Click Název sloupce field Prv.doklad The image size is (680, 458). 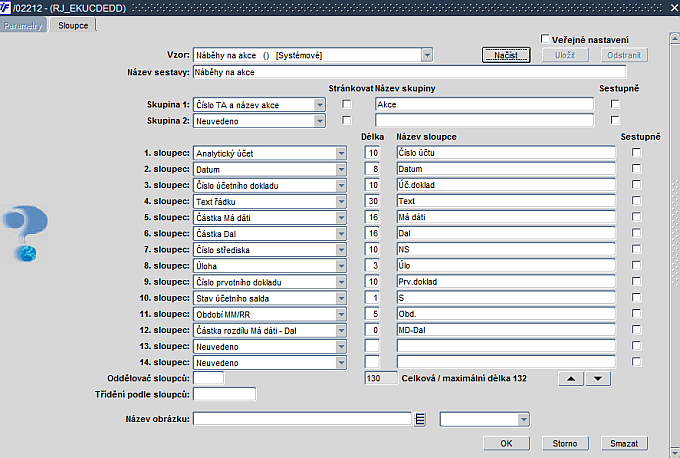coord(506,281)
